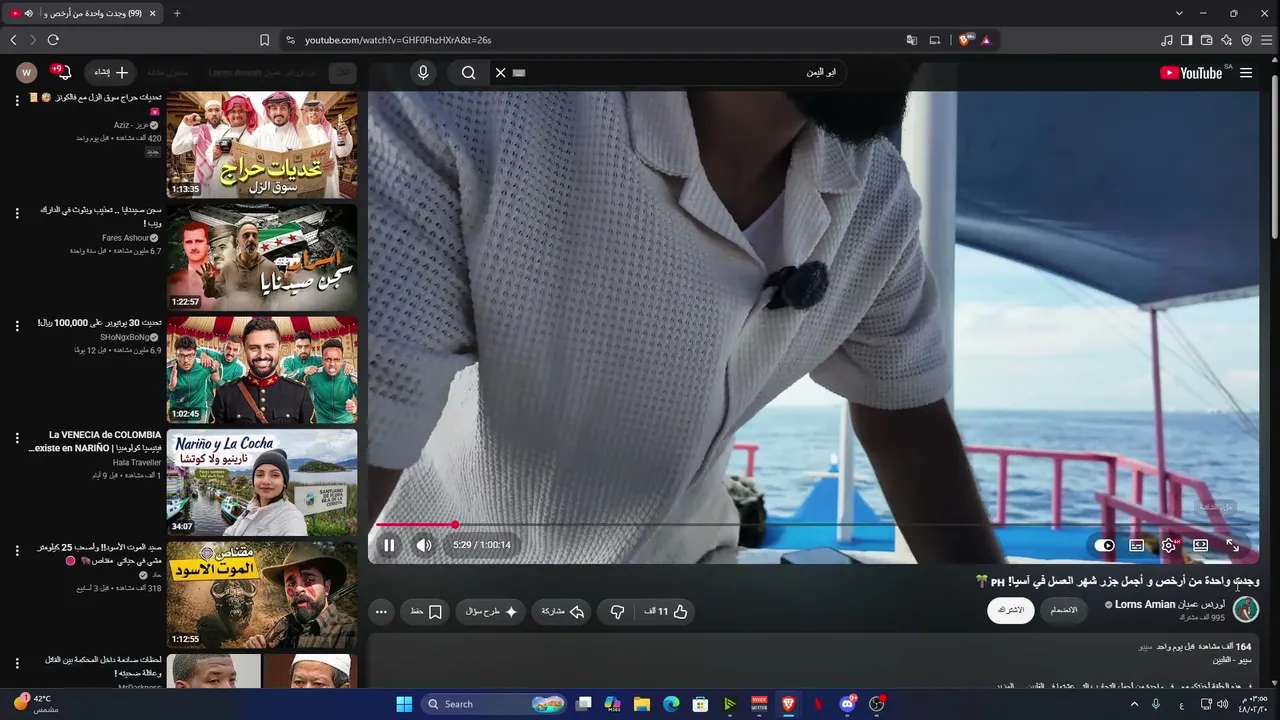The height and width of the screenshot is (720, 1280).
Task: Start voice search with microphone
Action: tap(423, 73)
